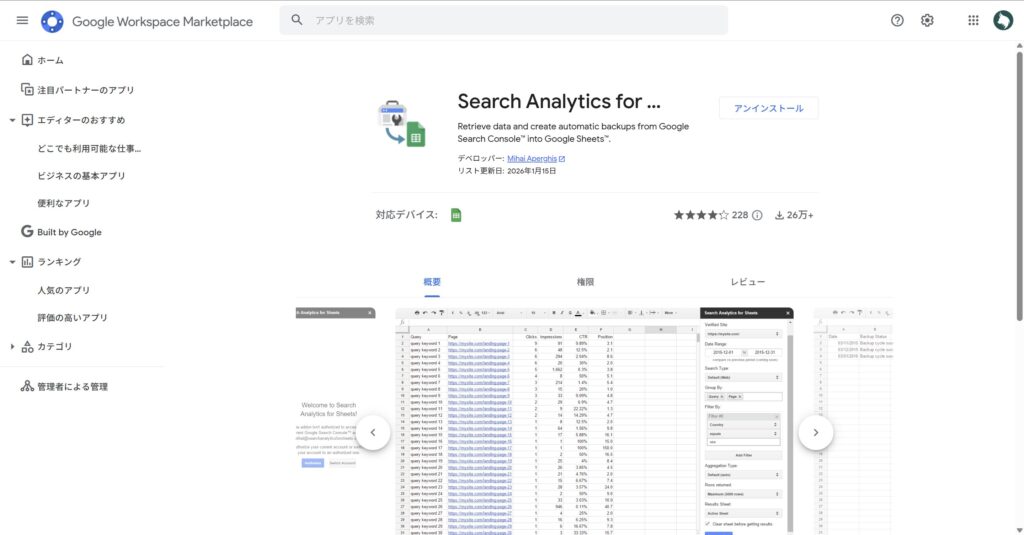This screenshot has width=1024, height=535.
Task: Click the rating info icon next to 228
Action: coord(757,215)
